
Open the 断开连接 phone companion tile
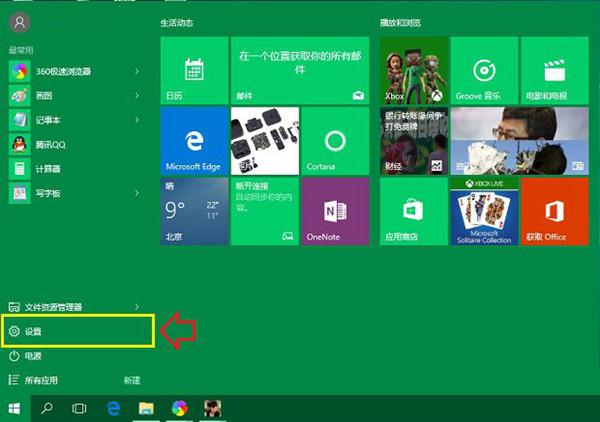265,211
